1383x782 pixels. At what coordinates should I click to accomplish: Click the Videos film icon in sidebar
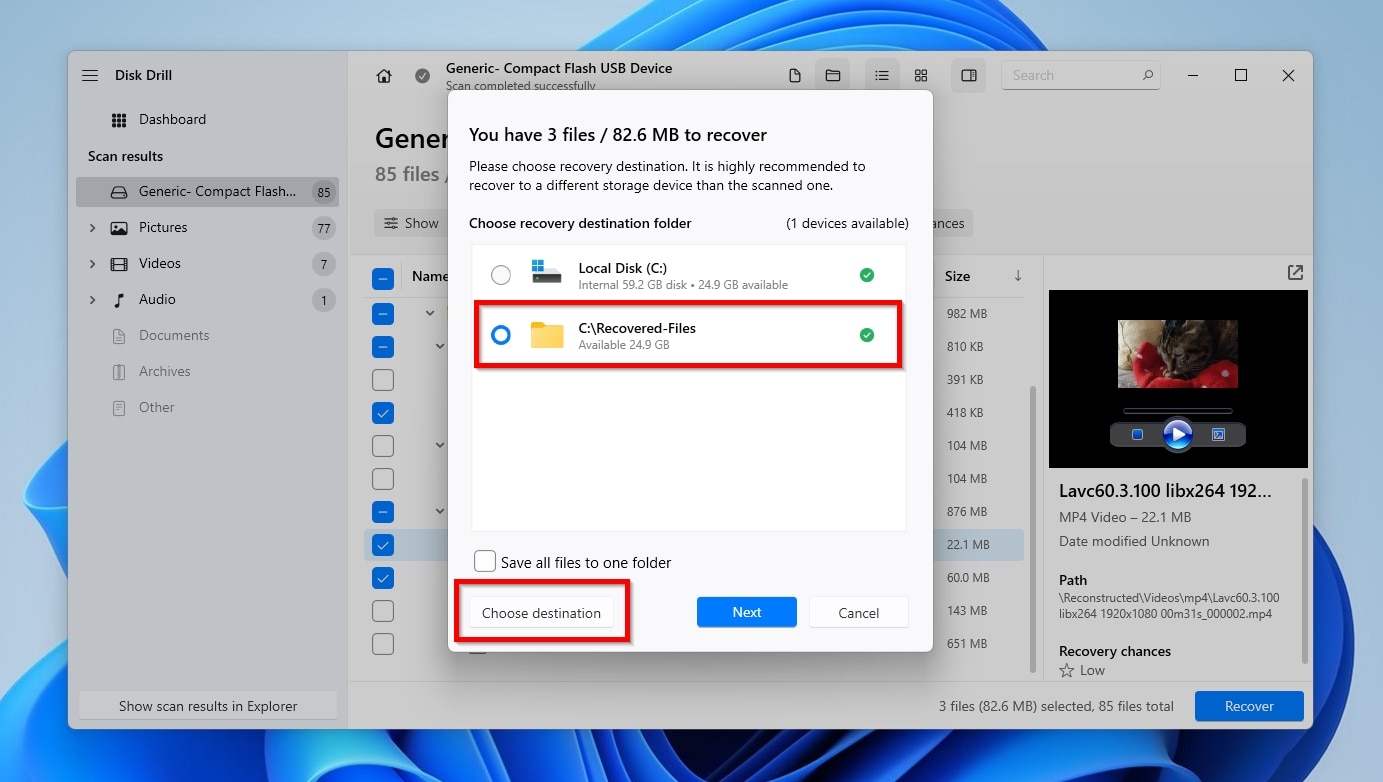tap(119, 264)
